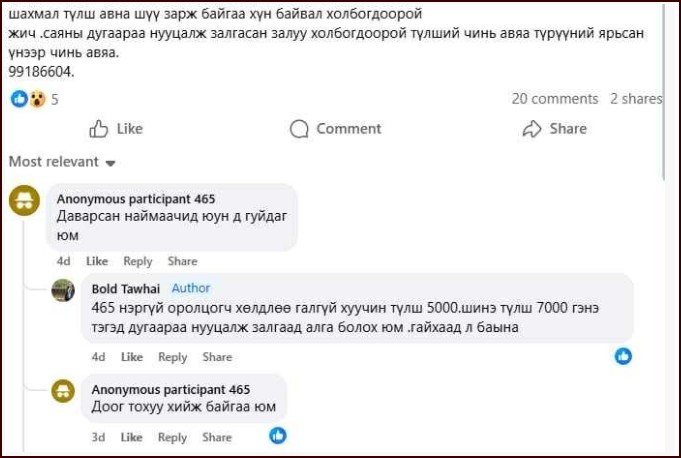This screenshot has height=458, width=681.
Task: Like the first anonymous comment
Action: point(97,261)
